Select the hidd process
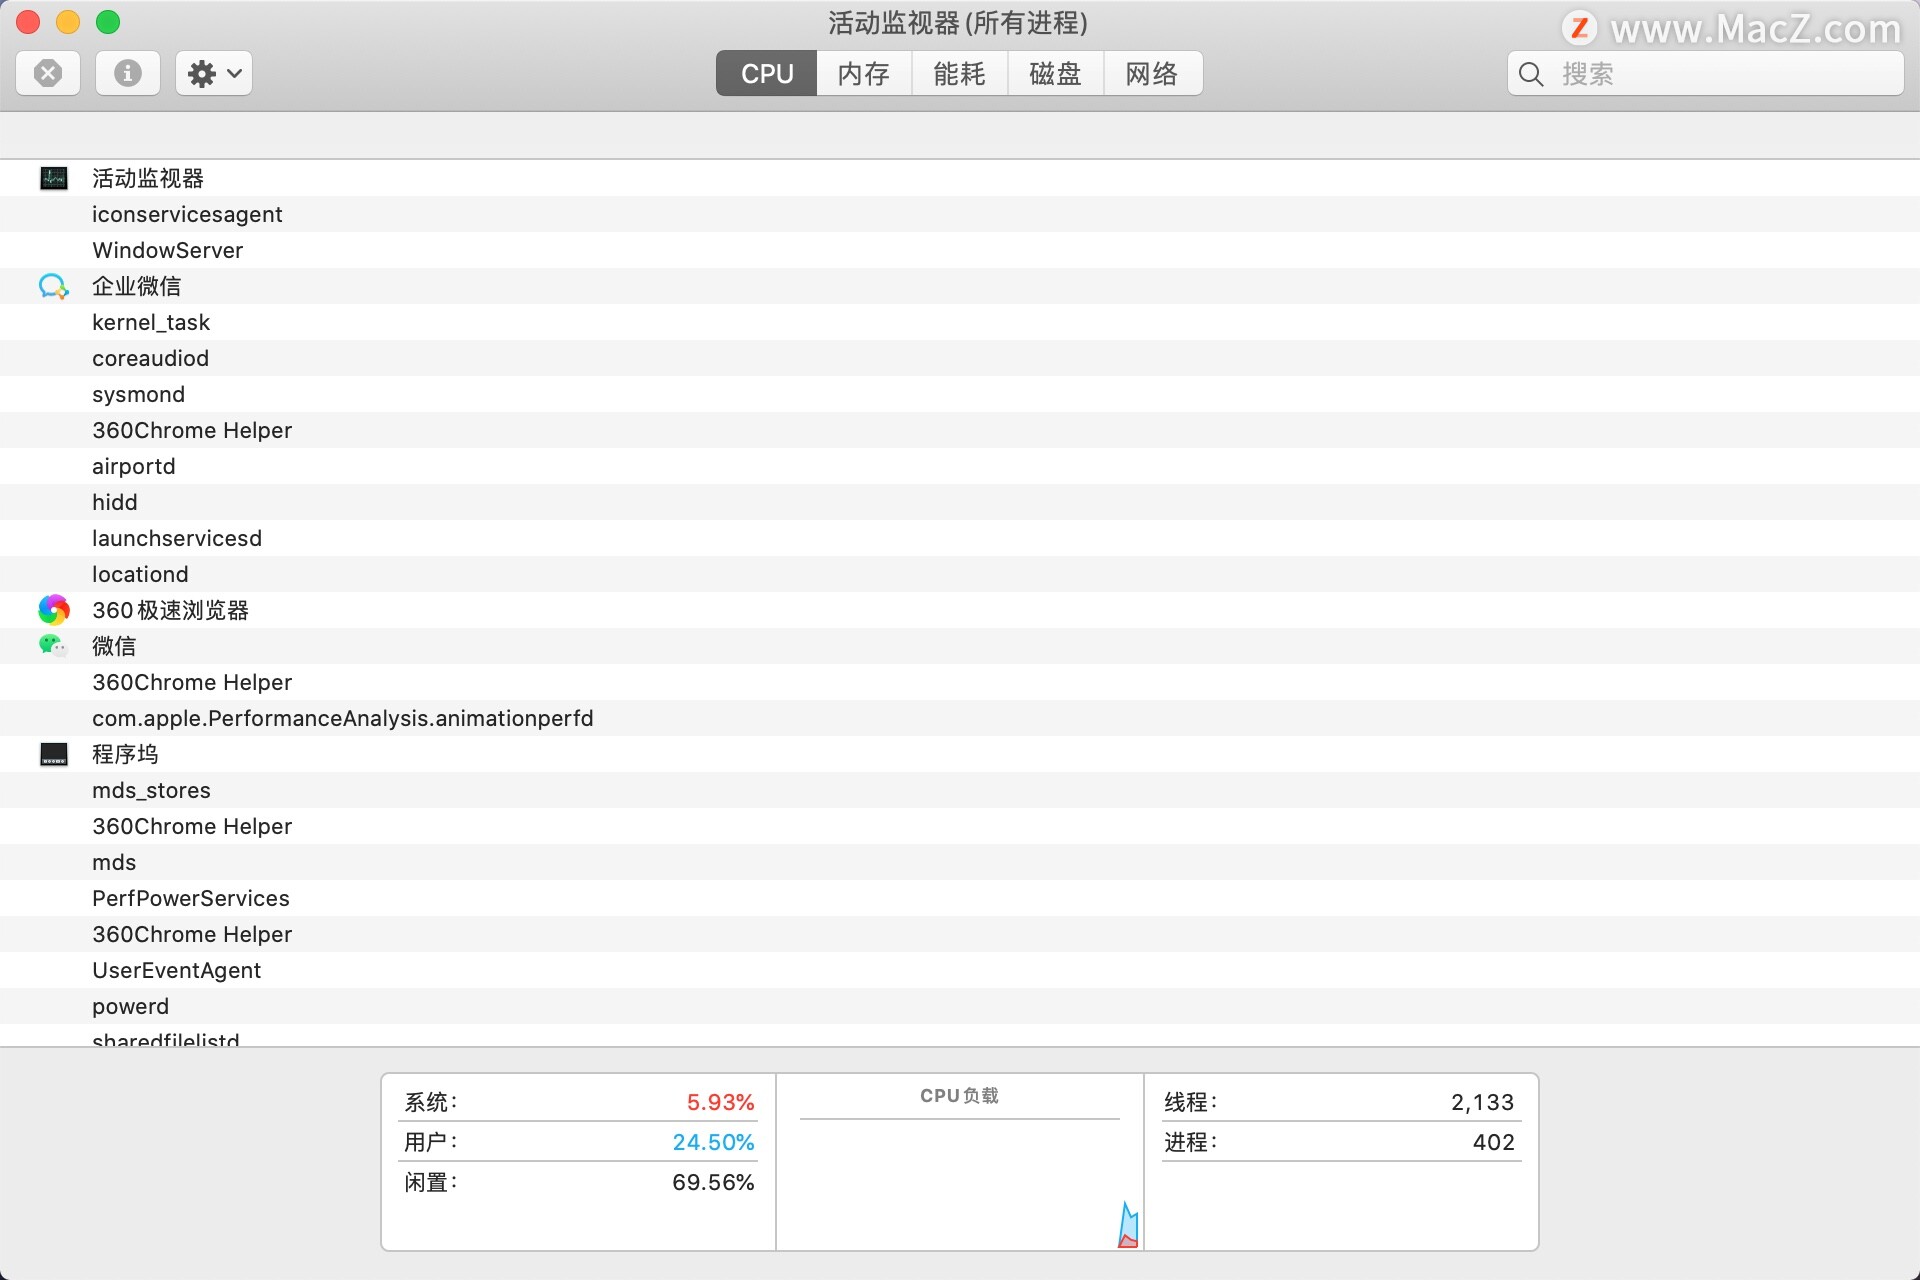Screen dimensions: 1920x1280 click(960, 502)
